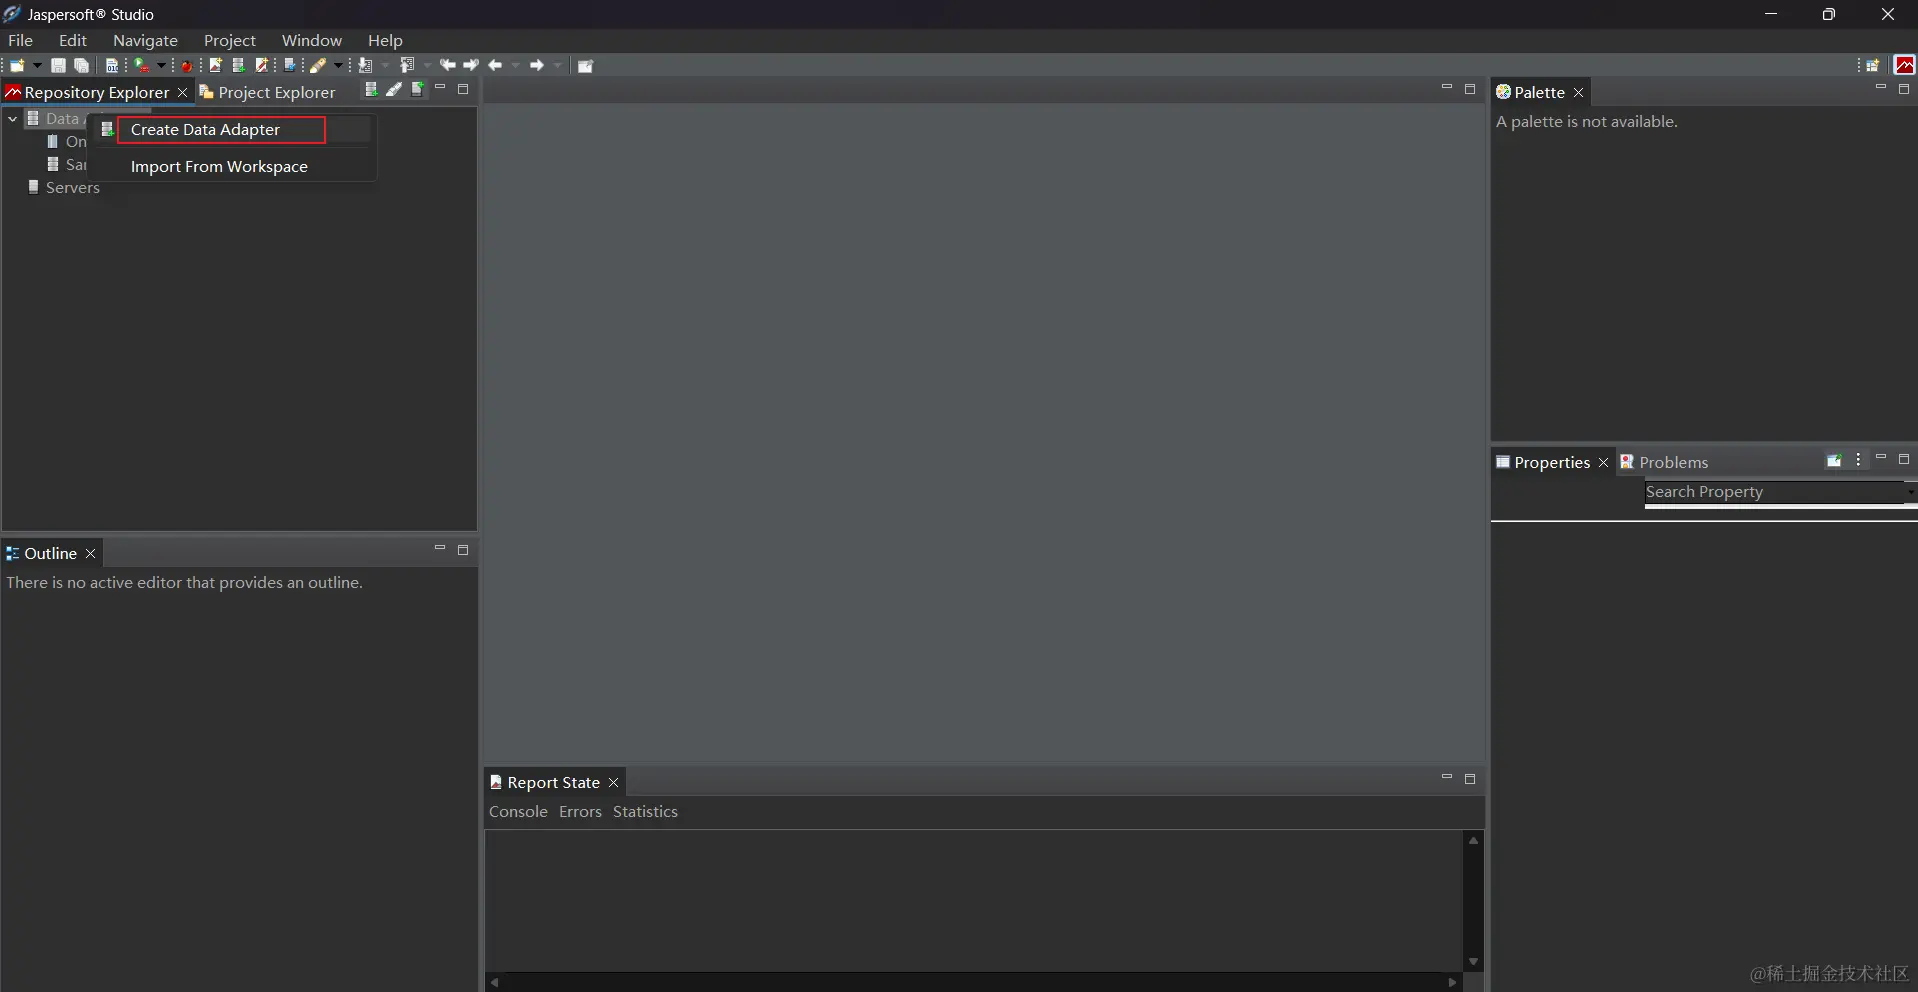Switch to the Errors tab in Report State

tap(580, 812)
